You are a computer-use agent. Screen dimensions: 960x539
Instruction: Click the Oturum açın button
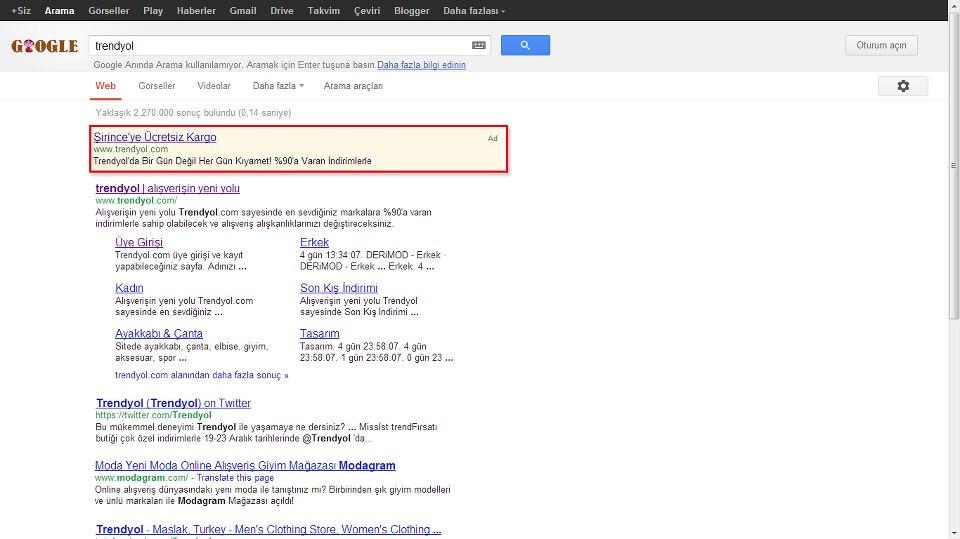(x=881, y=45)
